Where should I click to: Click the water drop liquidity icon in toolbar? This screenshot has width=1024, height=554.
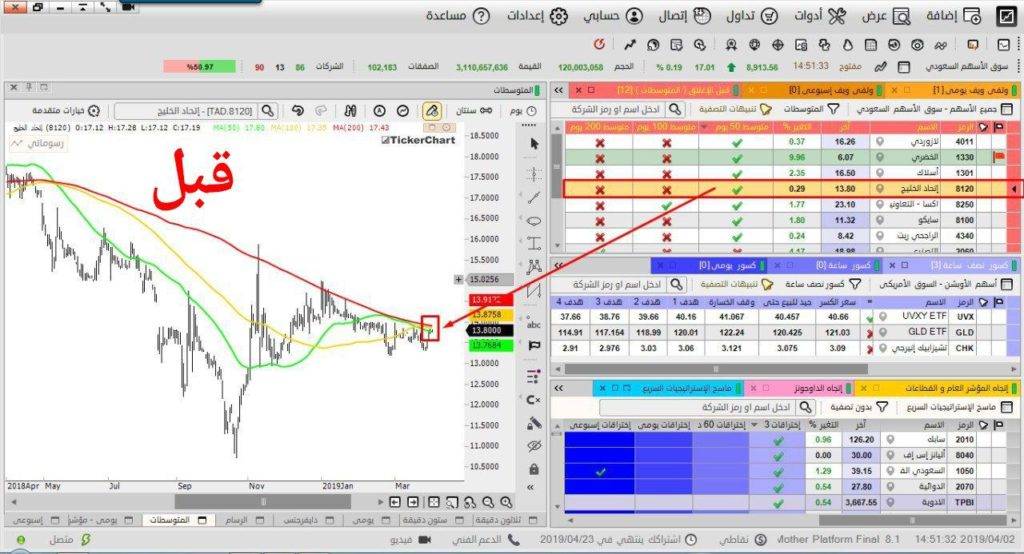(848, 44)
